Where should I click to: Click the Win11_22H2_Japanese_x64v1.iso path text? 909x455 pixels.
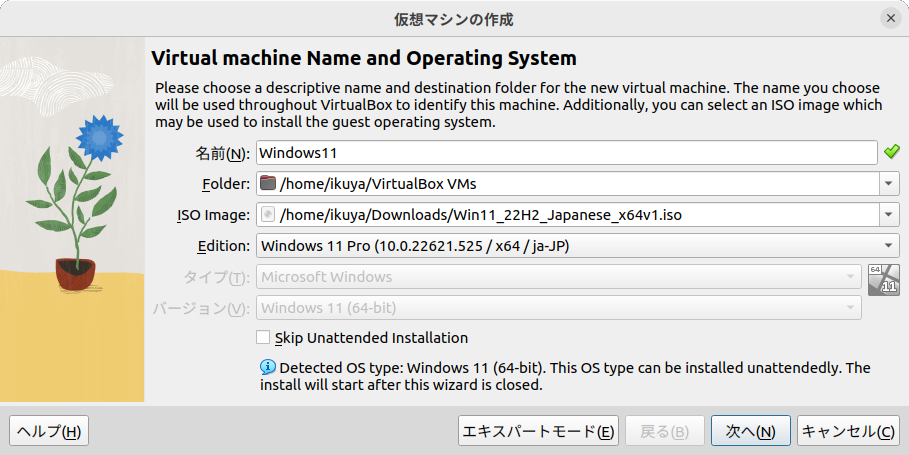481,215
